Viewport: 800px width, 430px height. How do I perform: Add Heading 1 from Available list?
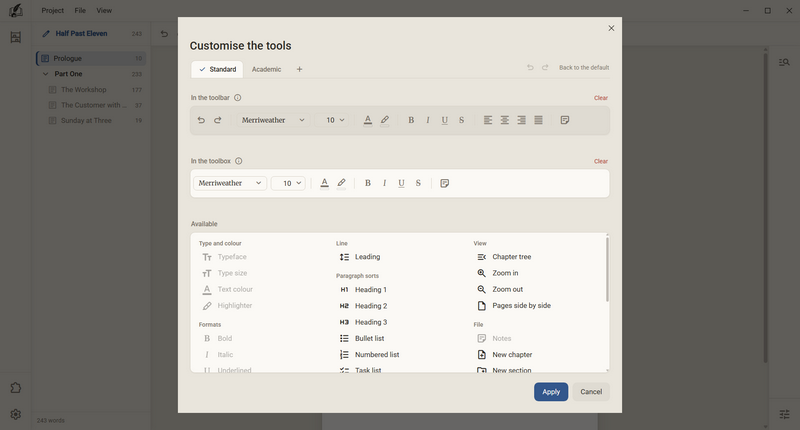pyautogui.click(x=363, y=290)
